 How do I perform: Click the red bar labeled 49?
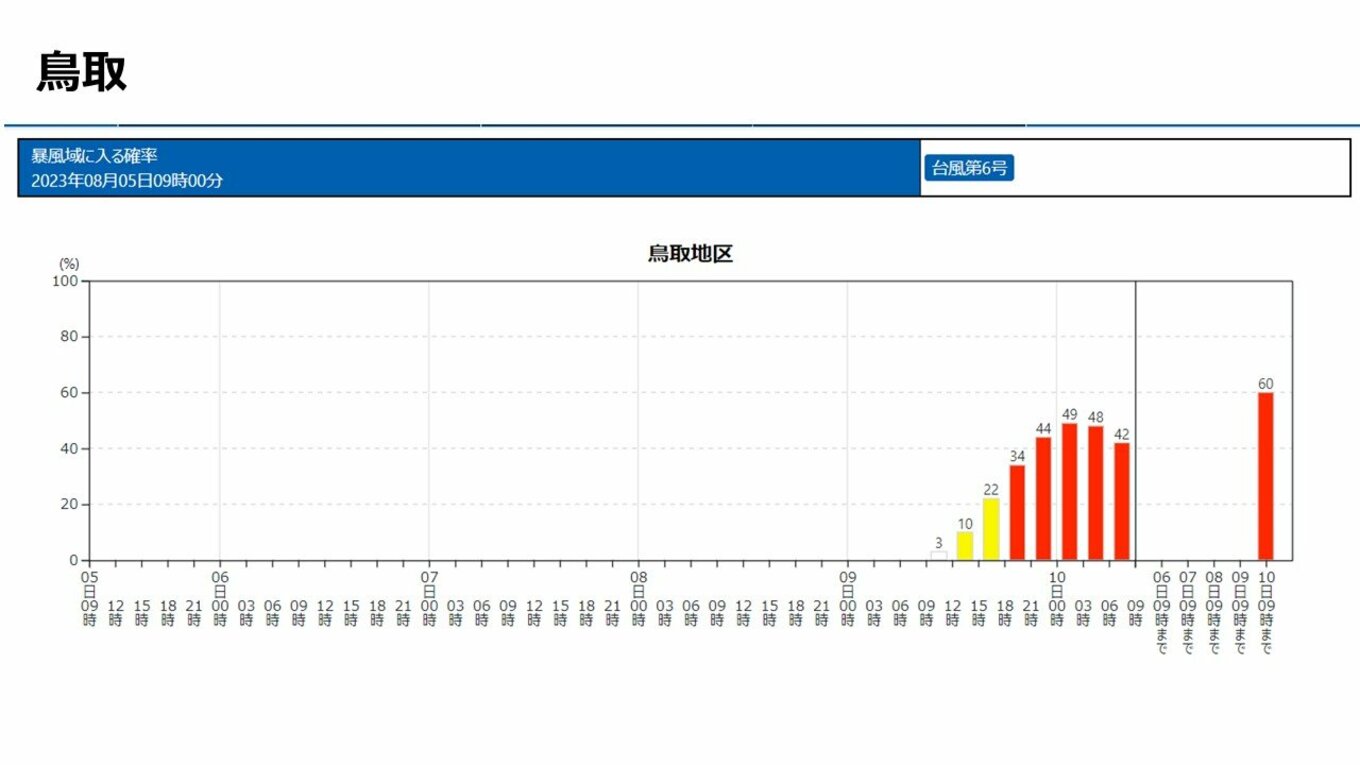(x=1069, y=491)
